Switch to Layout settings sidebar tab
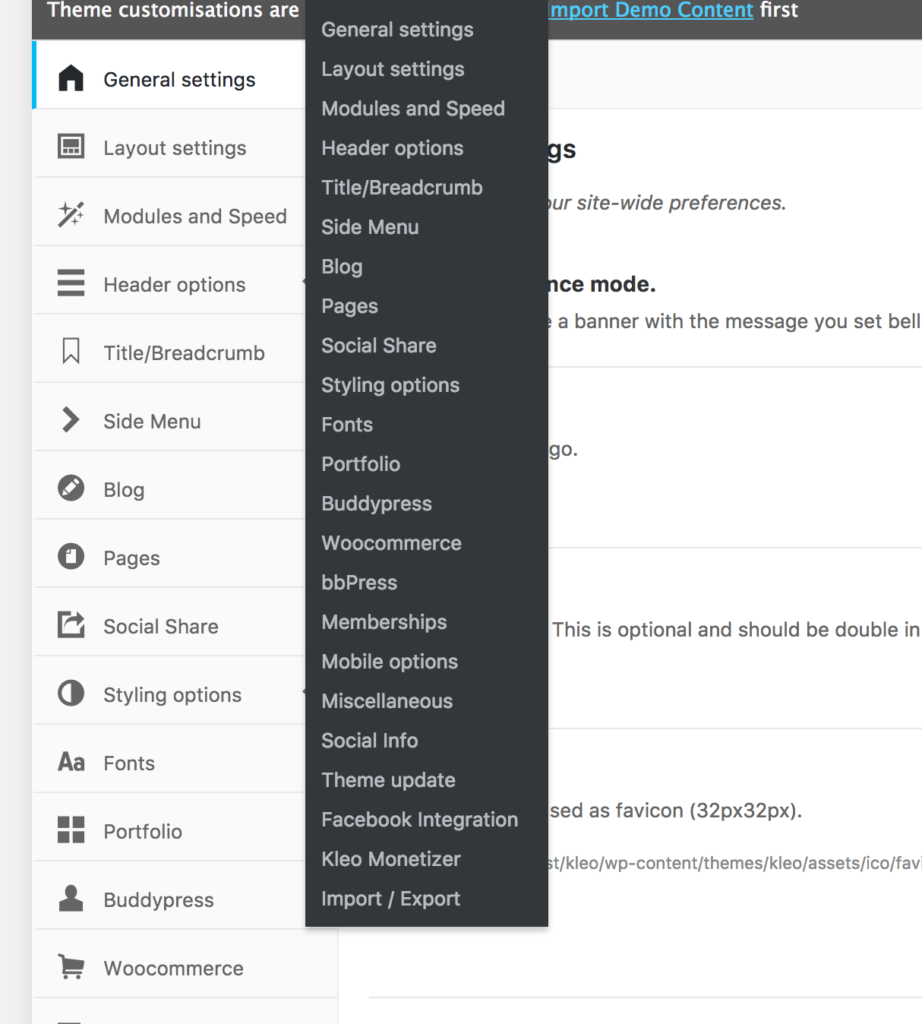This screenshot has height=1024, width=922. coord(169,143)
